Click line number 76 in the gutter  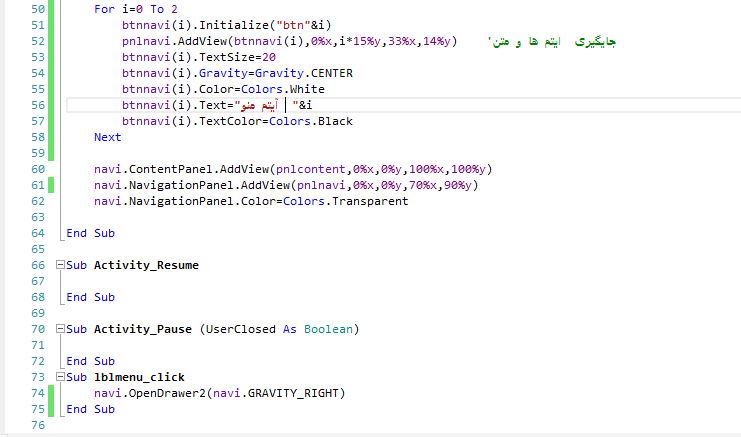(38, 425)
